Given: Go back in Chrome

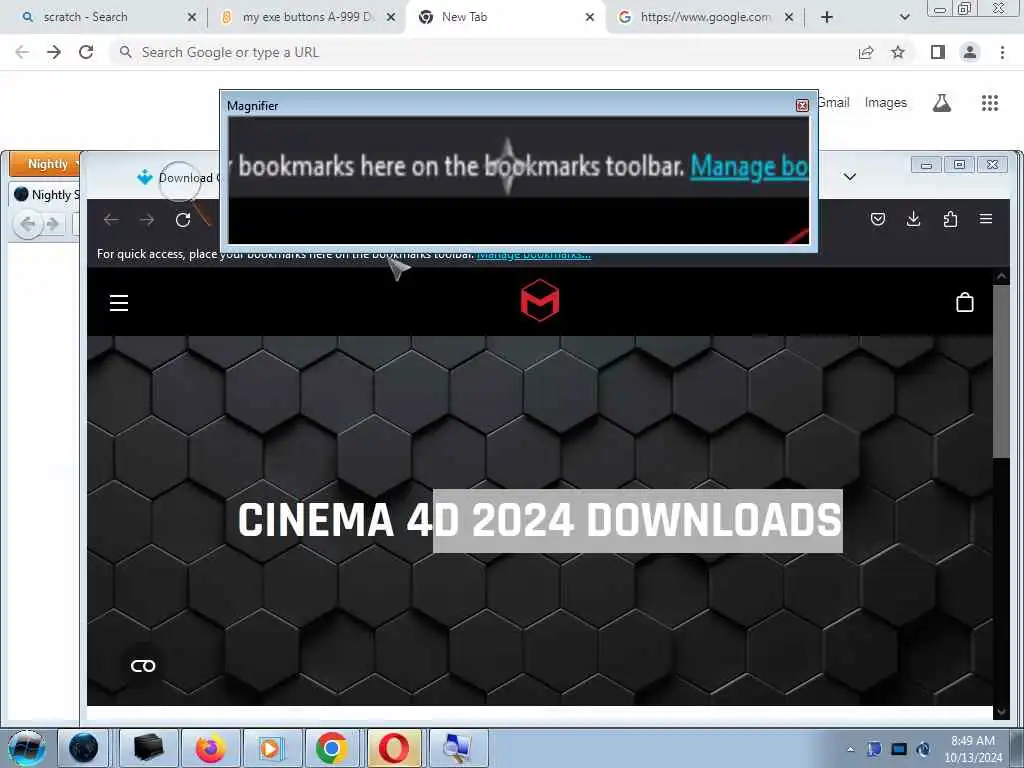Looking at the screenshot, I should (x=22, y=52).
